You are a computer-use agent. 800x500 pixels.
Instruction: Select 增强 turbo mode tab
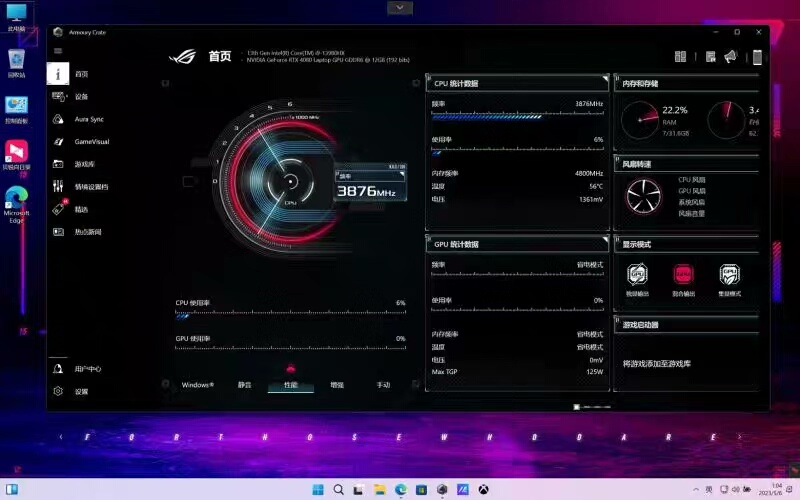tap(337, 385)
